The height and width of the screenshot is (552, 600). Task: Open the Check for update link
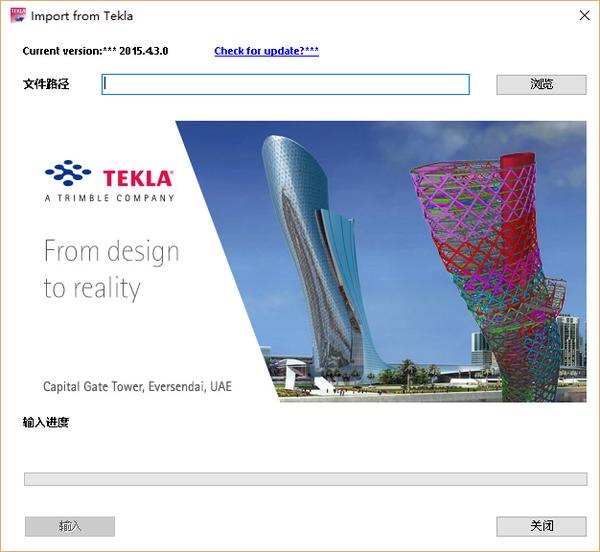(x=266, y=51)
